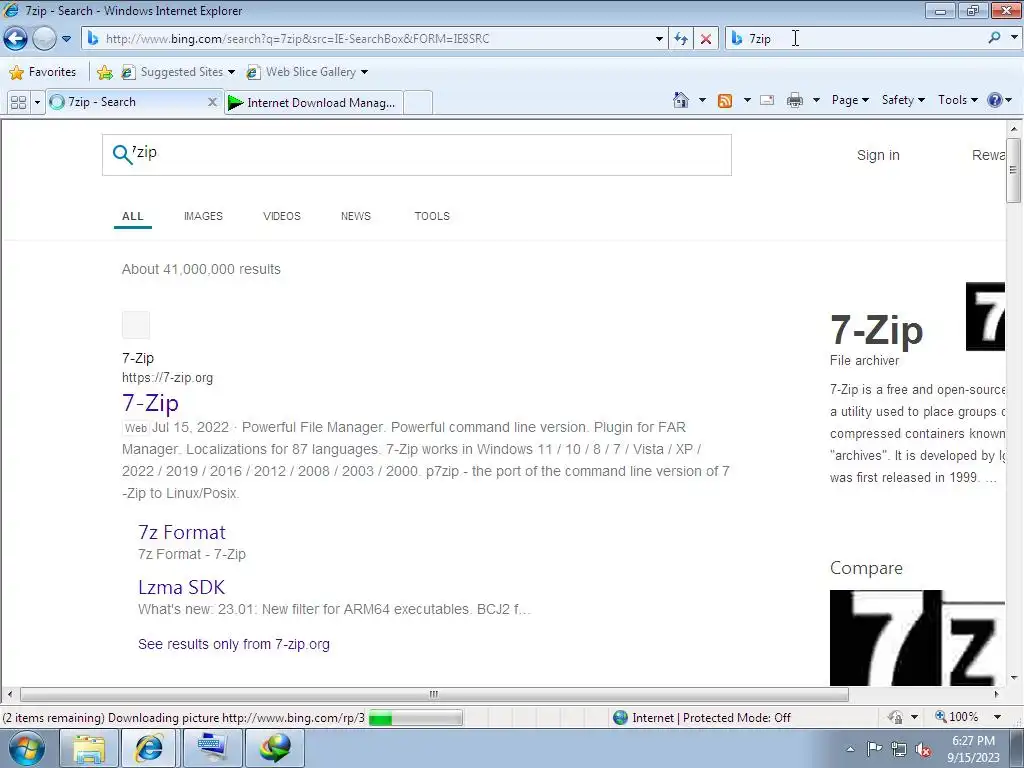Image resolution: width=1024 pixels, height=768 pixels.
Task: Click the Bing logo in browser search box
Action: (737, 39)
